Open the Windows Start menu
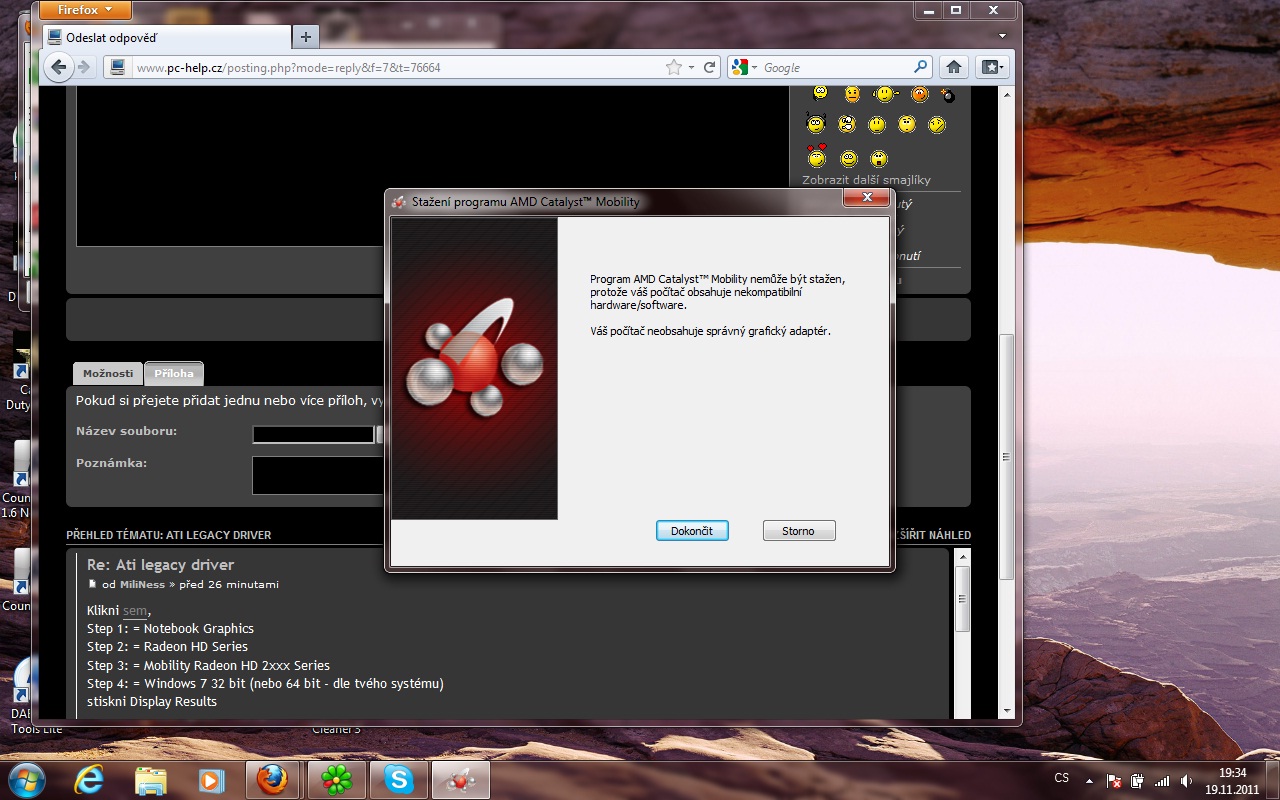 pyautogui.click(x=26, y=779)
